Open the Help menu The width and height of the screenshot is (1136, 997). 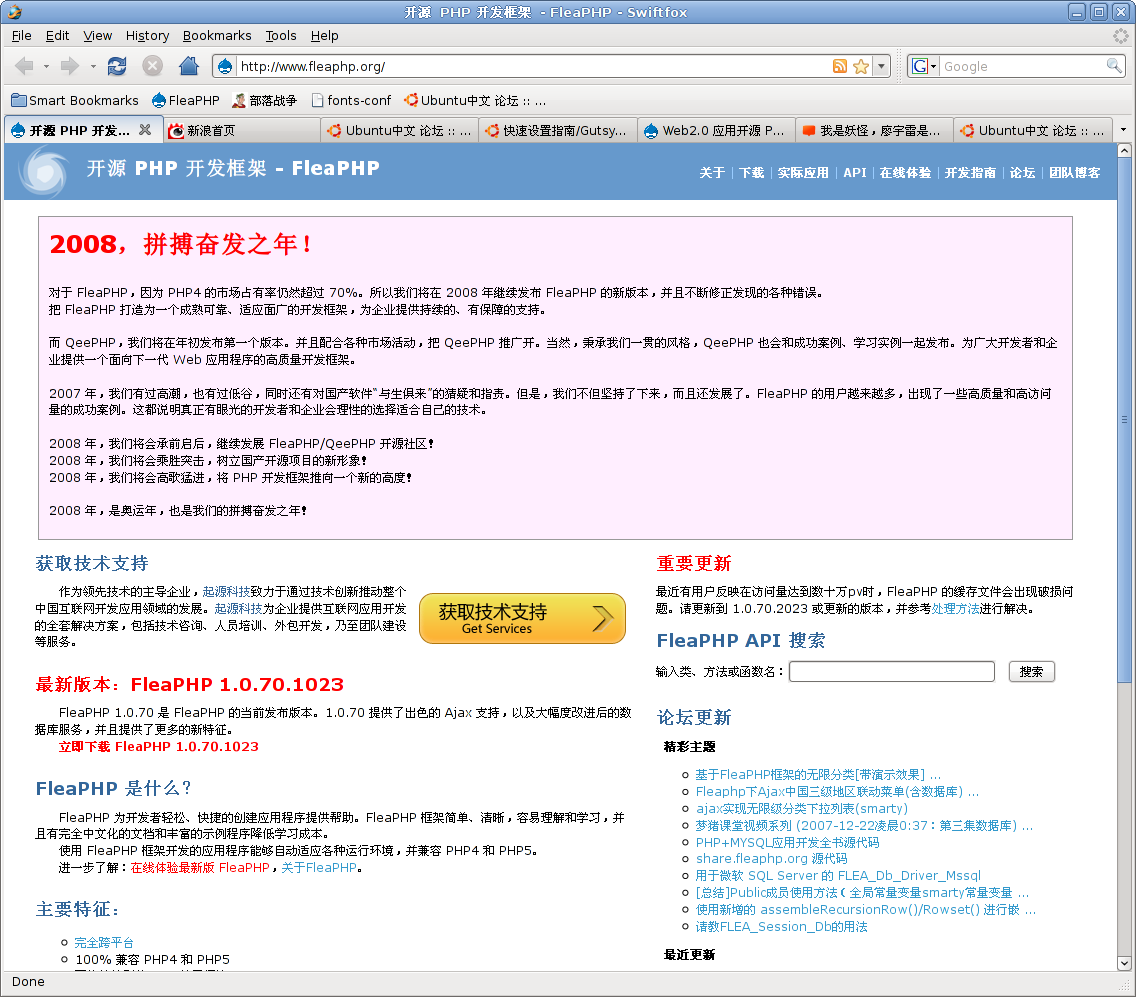pyautogui.click(x=325, y=36)
